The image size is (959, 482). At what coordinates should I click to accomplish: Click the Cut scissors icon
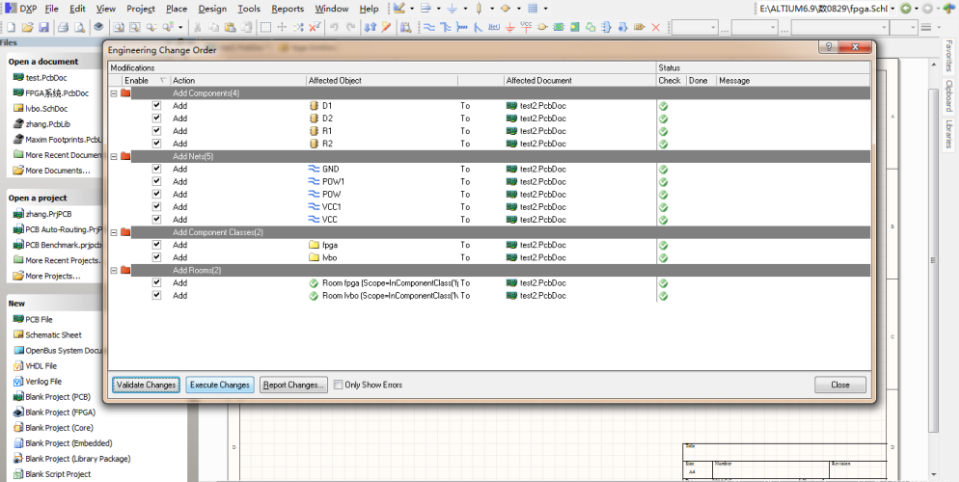point(198,28)
